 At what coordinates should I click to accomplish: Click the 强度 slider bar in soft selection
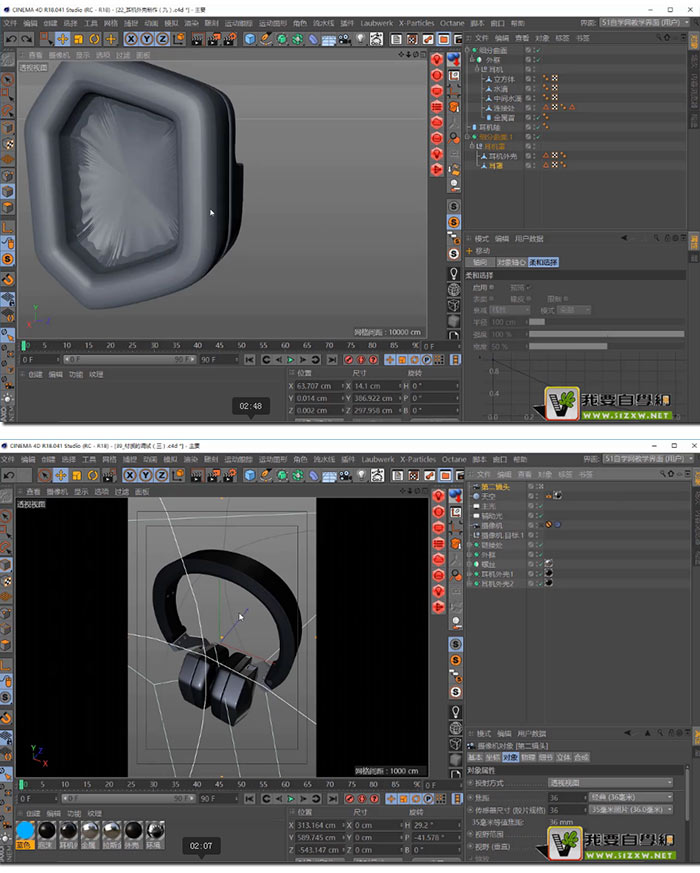[606, 334]
